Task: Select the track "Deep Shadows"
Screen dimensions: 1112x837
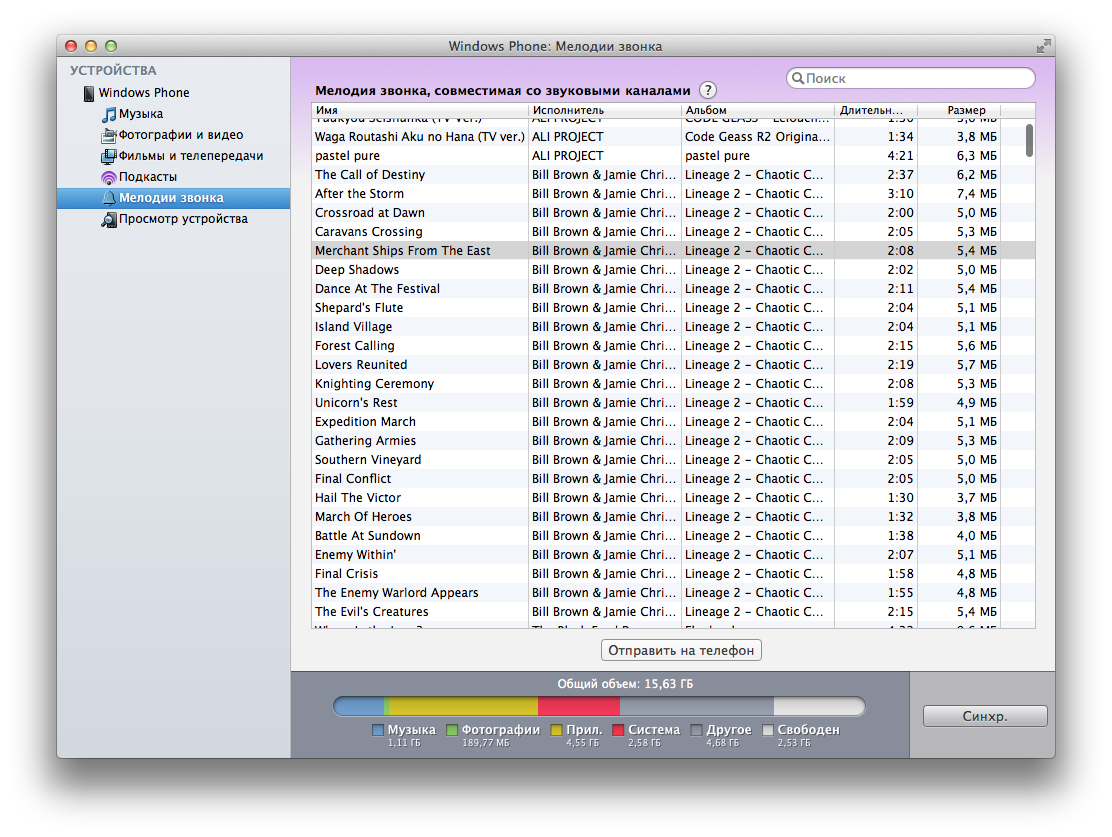Action: click(x=673, y=270)
